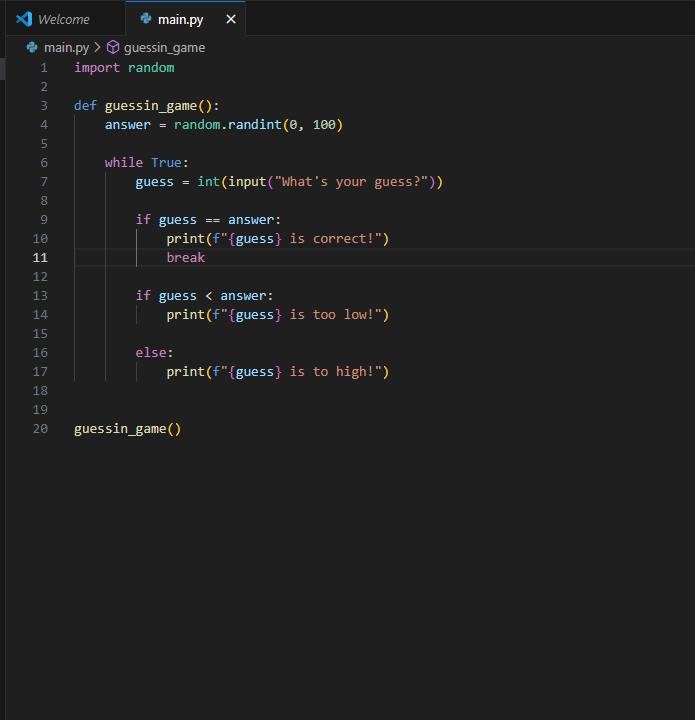695x720 pixels.
Task: Switch to the Welcome tab
Action: tap(63, 19)
